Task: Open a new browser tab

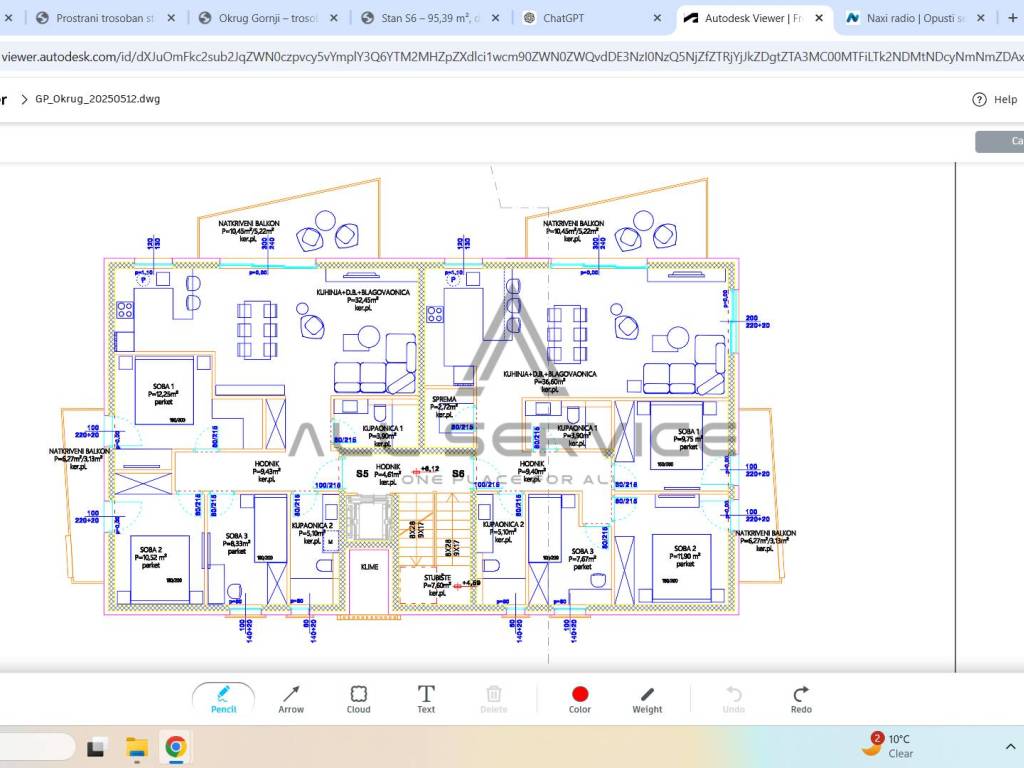Action: (1010, 18)
